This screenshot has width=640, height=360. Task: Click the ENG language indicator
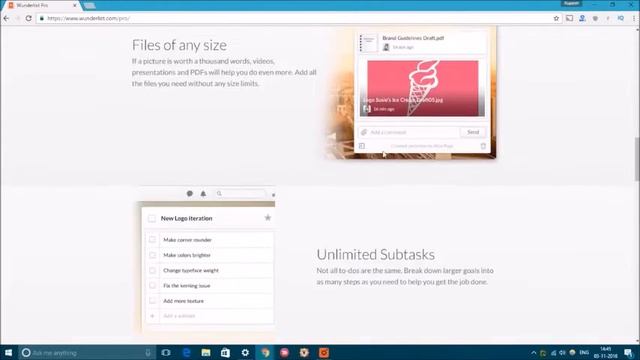pyautogui.click(x=584, y=353)
